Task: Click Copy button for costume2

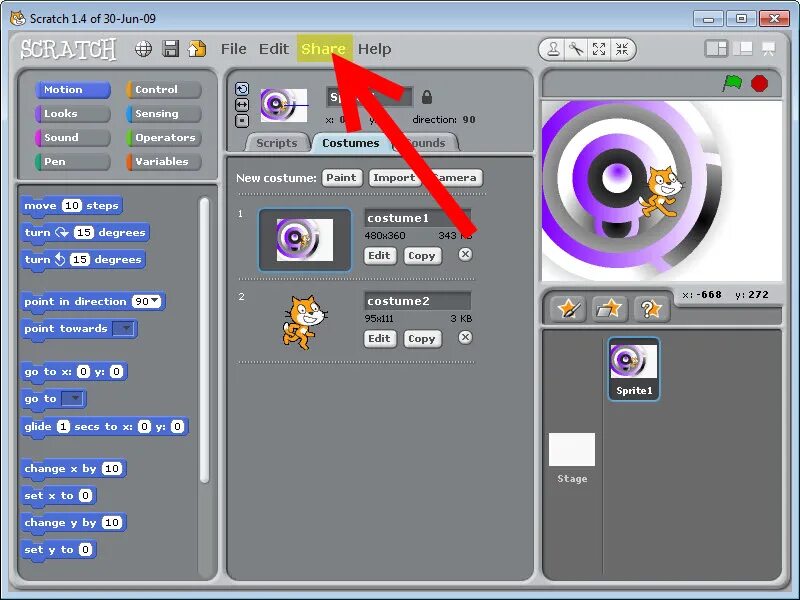Action: [x=422, y=338]
